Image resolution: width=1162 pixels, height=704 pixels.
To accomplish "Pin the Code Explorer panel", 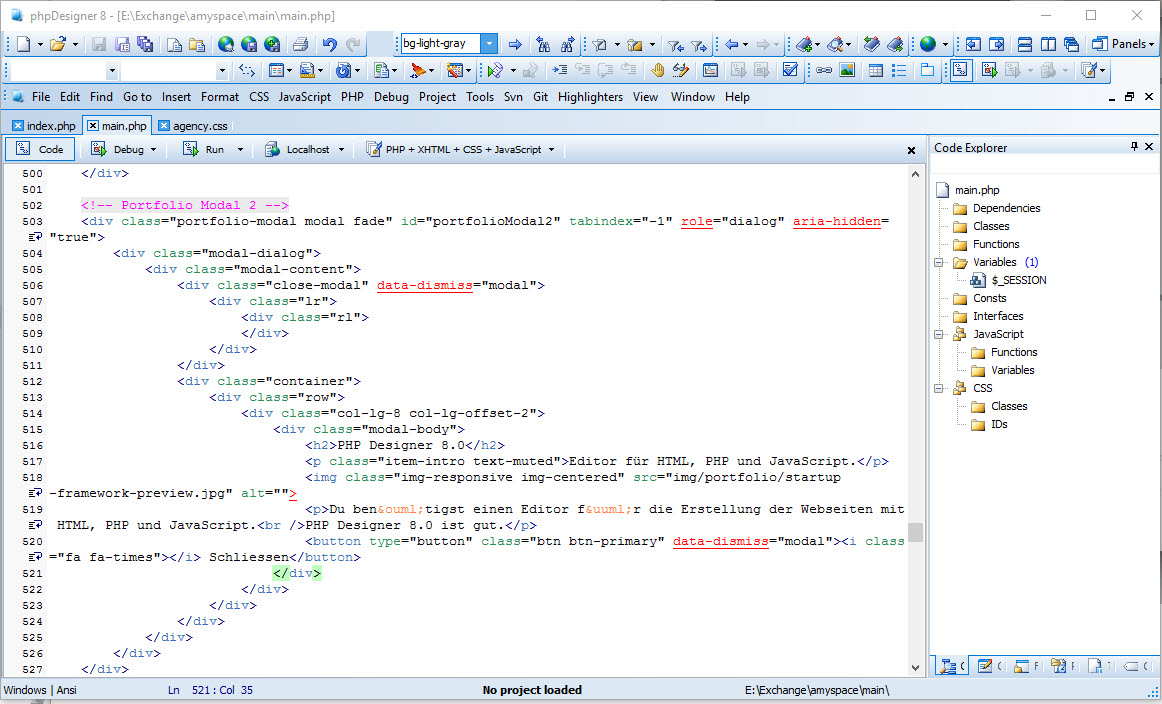I will tap(1134, 147).
